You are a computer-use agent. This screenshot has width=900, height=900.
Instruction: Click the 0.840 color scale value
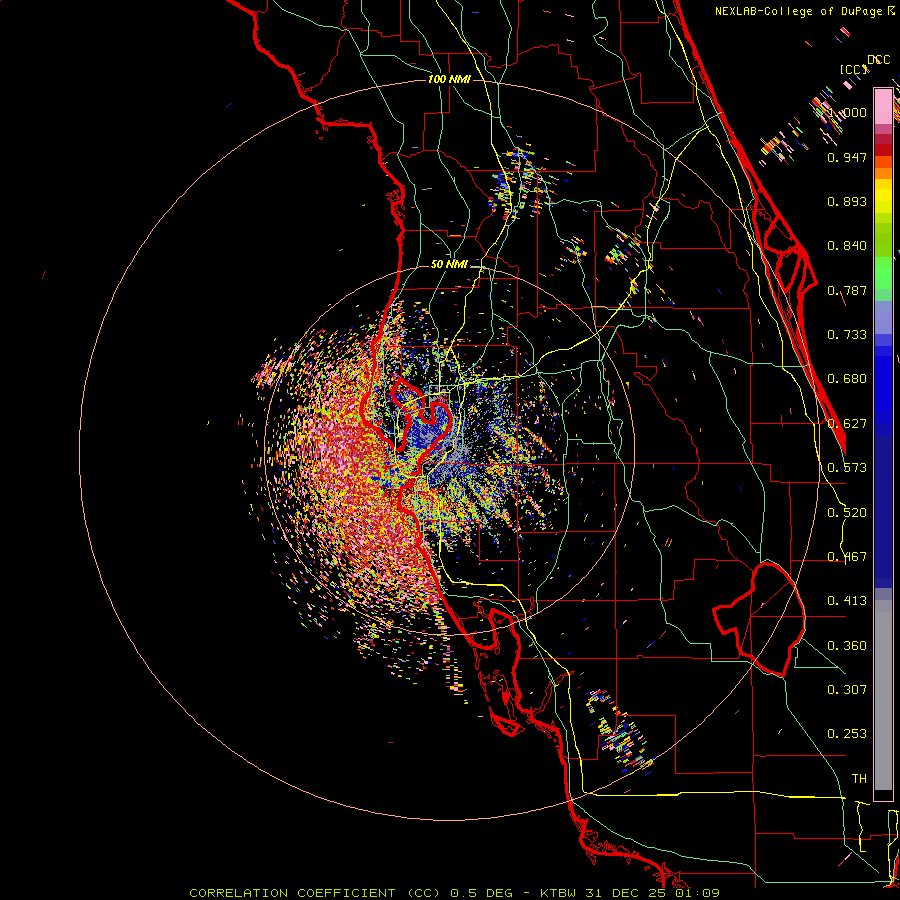point(847,246)
